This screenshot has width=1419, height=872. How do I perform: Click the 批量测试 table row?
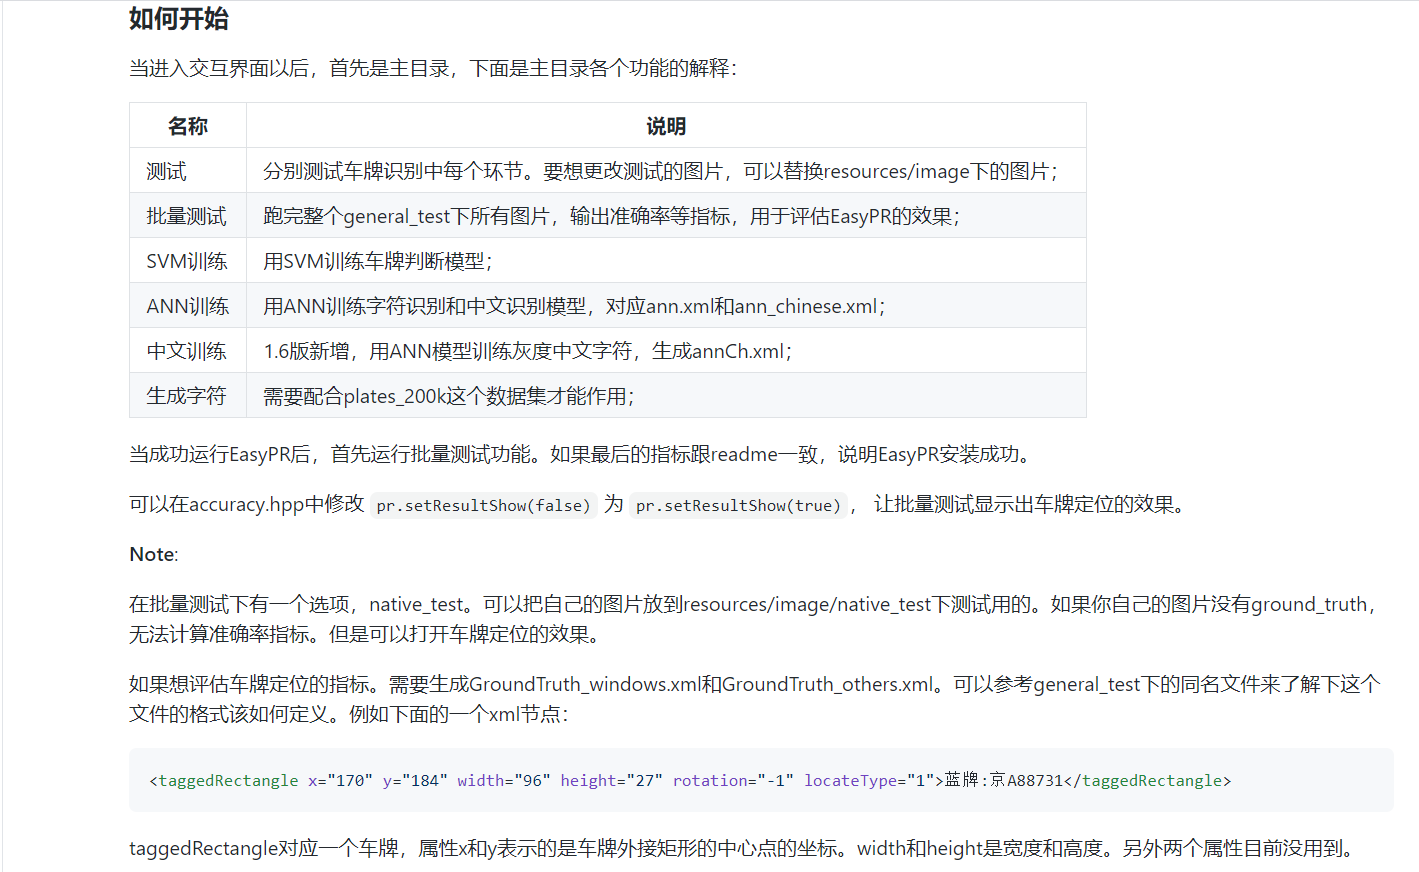click(187, 215)
